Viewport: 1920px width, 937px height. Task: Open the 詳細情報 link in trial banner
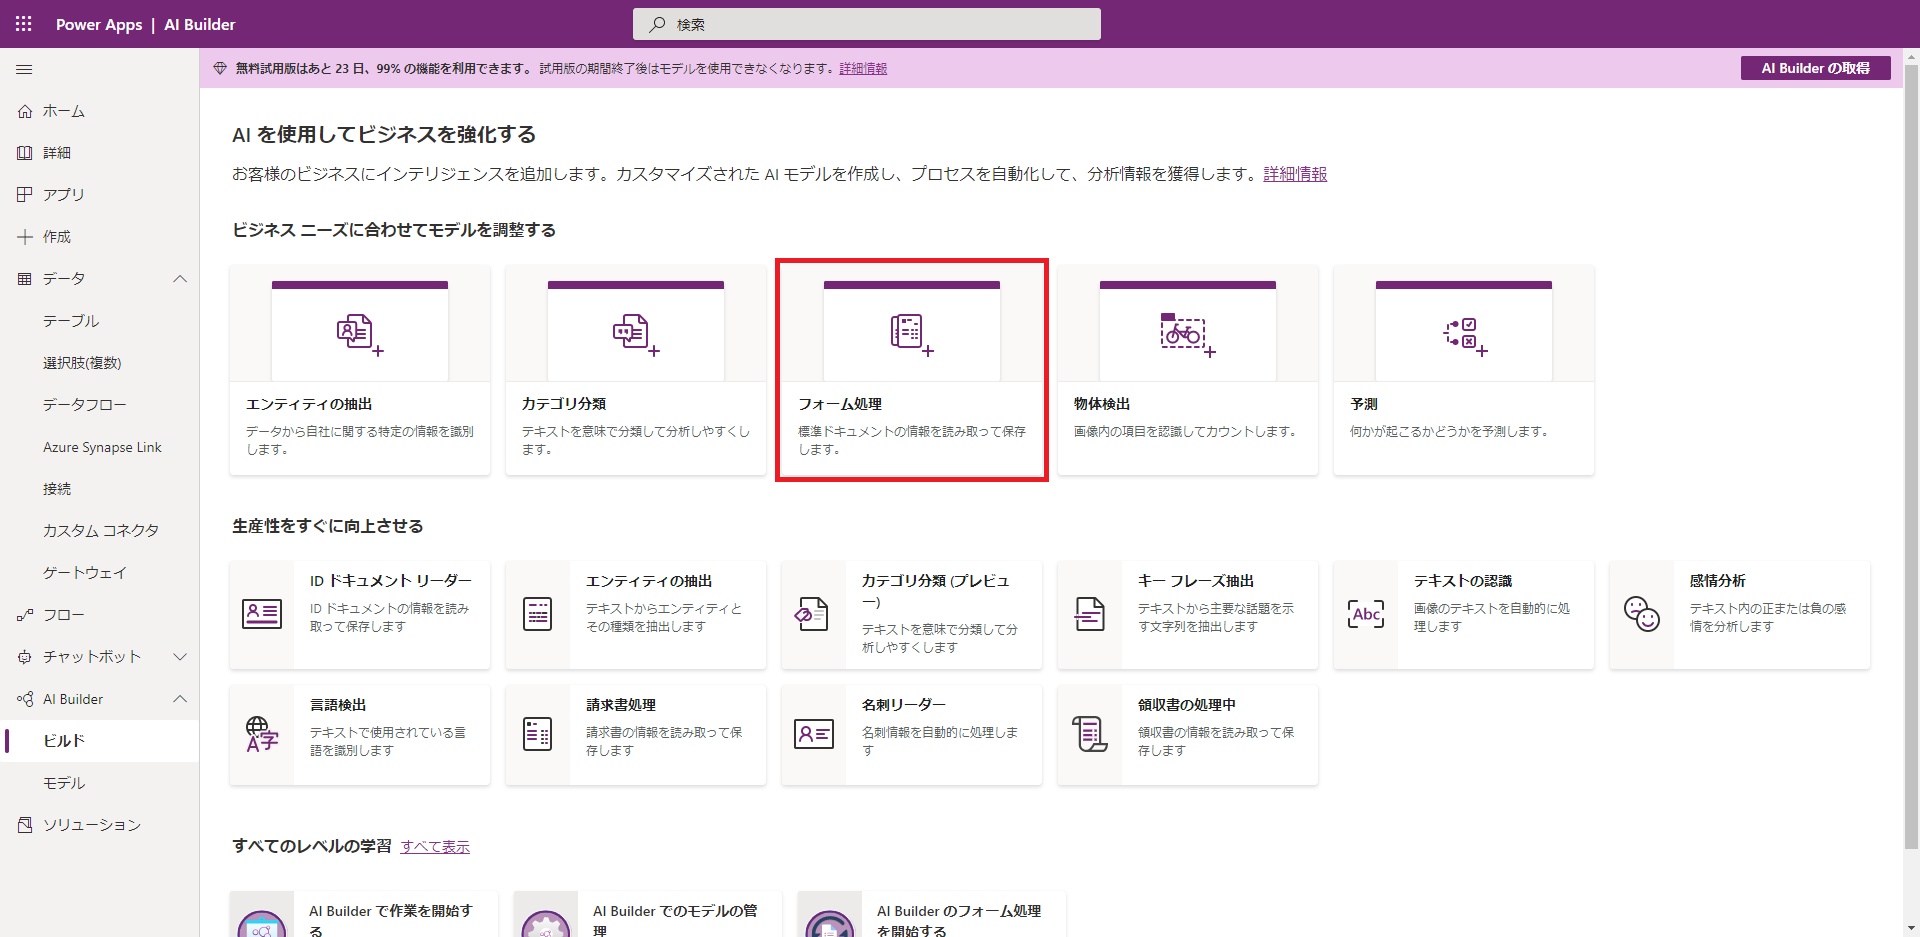point(863,68)
